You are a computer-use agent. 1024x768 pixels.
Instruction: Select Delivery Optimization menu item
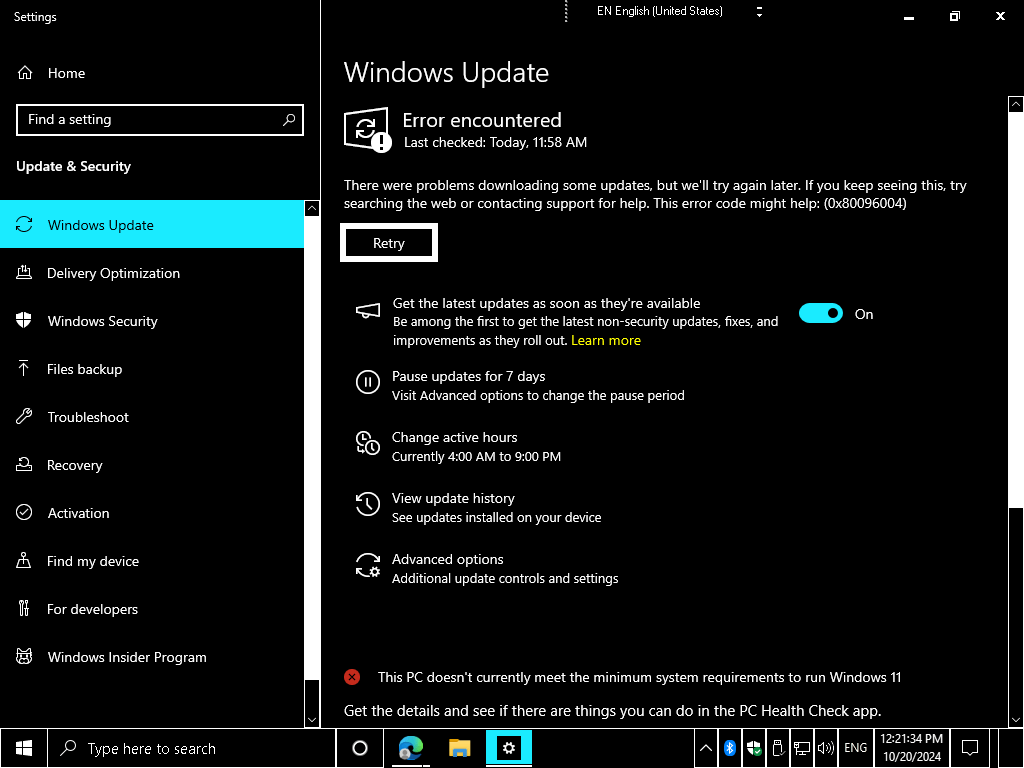point(152,273)
